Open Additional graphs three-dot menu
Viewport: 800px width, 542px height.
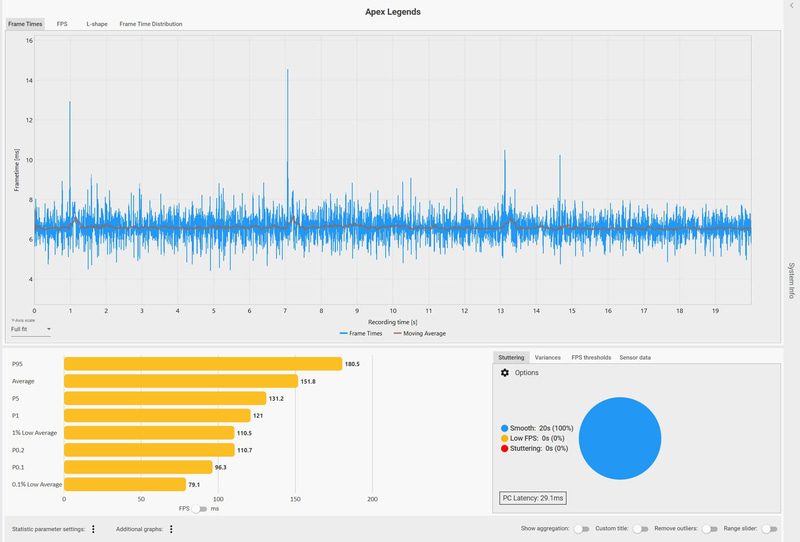[171, 529]
